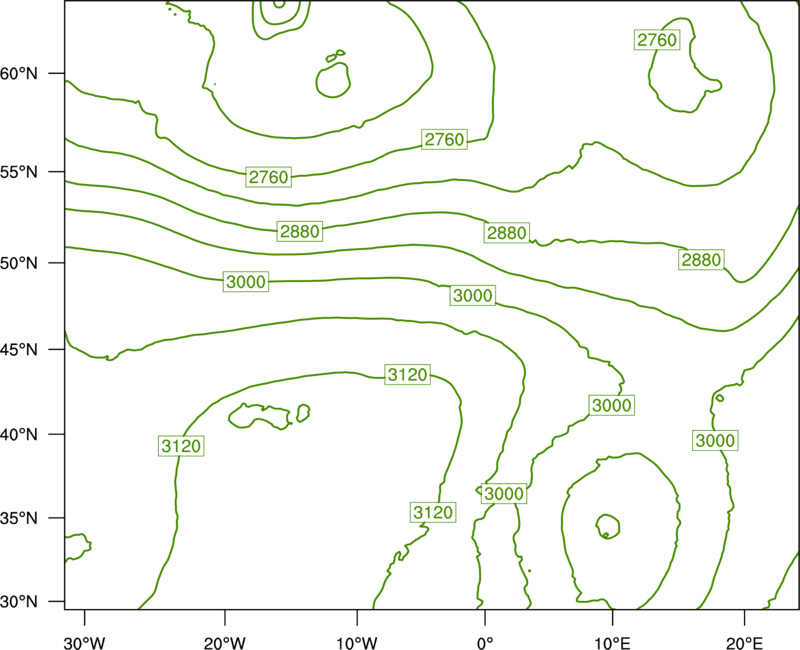Click the 3000 contour label closest to 50°N tick
The height and width of the screenshot is (650, 800).
(x=246, y=282)
